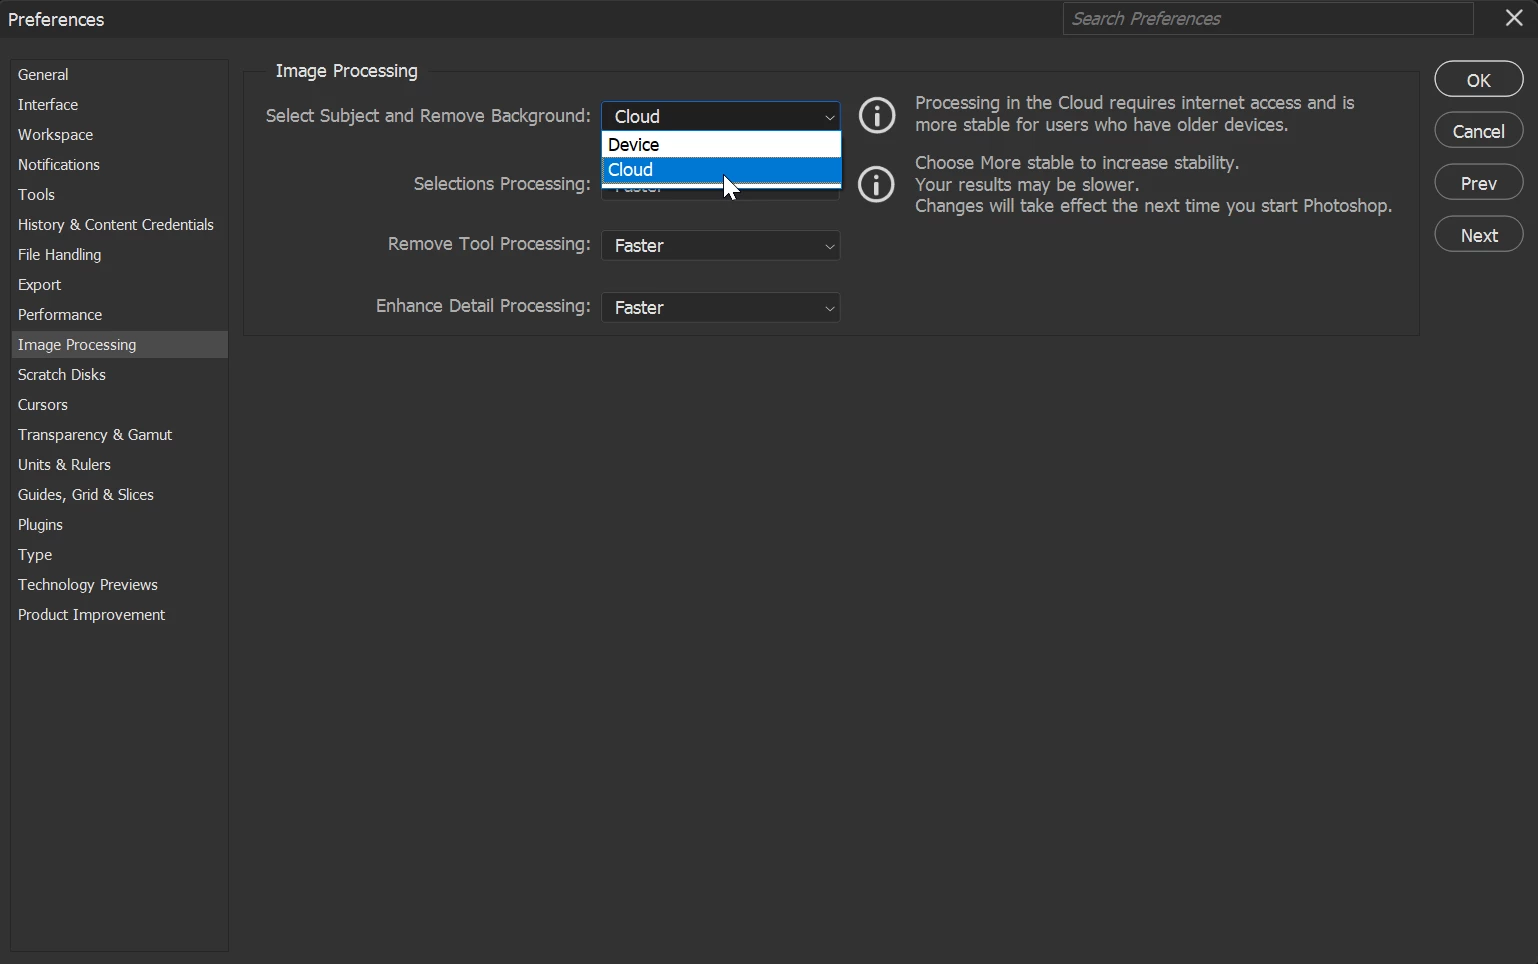
Task: Go to next page with Next button
Action: point(1479,235)
